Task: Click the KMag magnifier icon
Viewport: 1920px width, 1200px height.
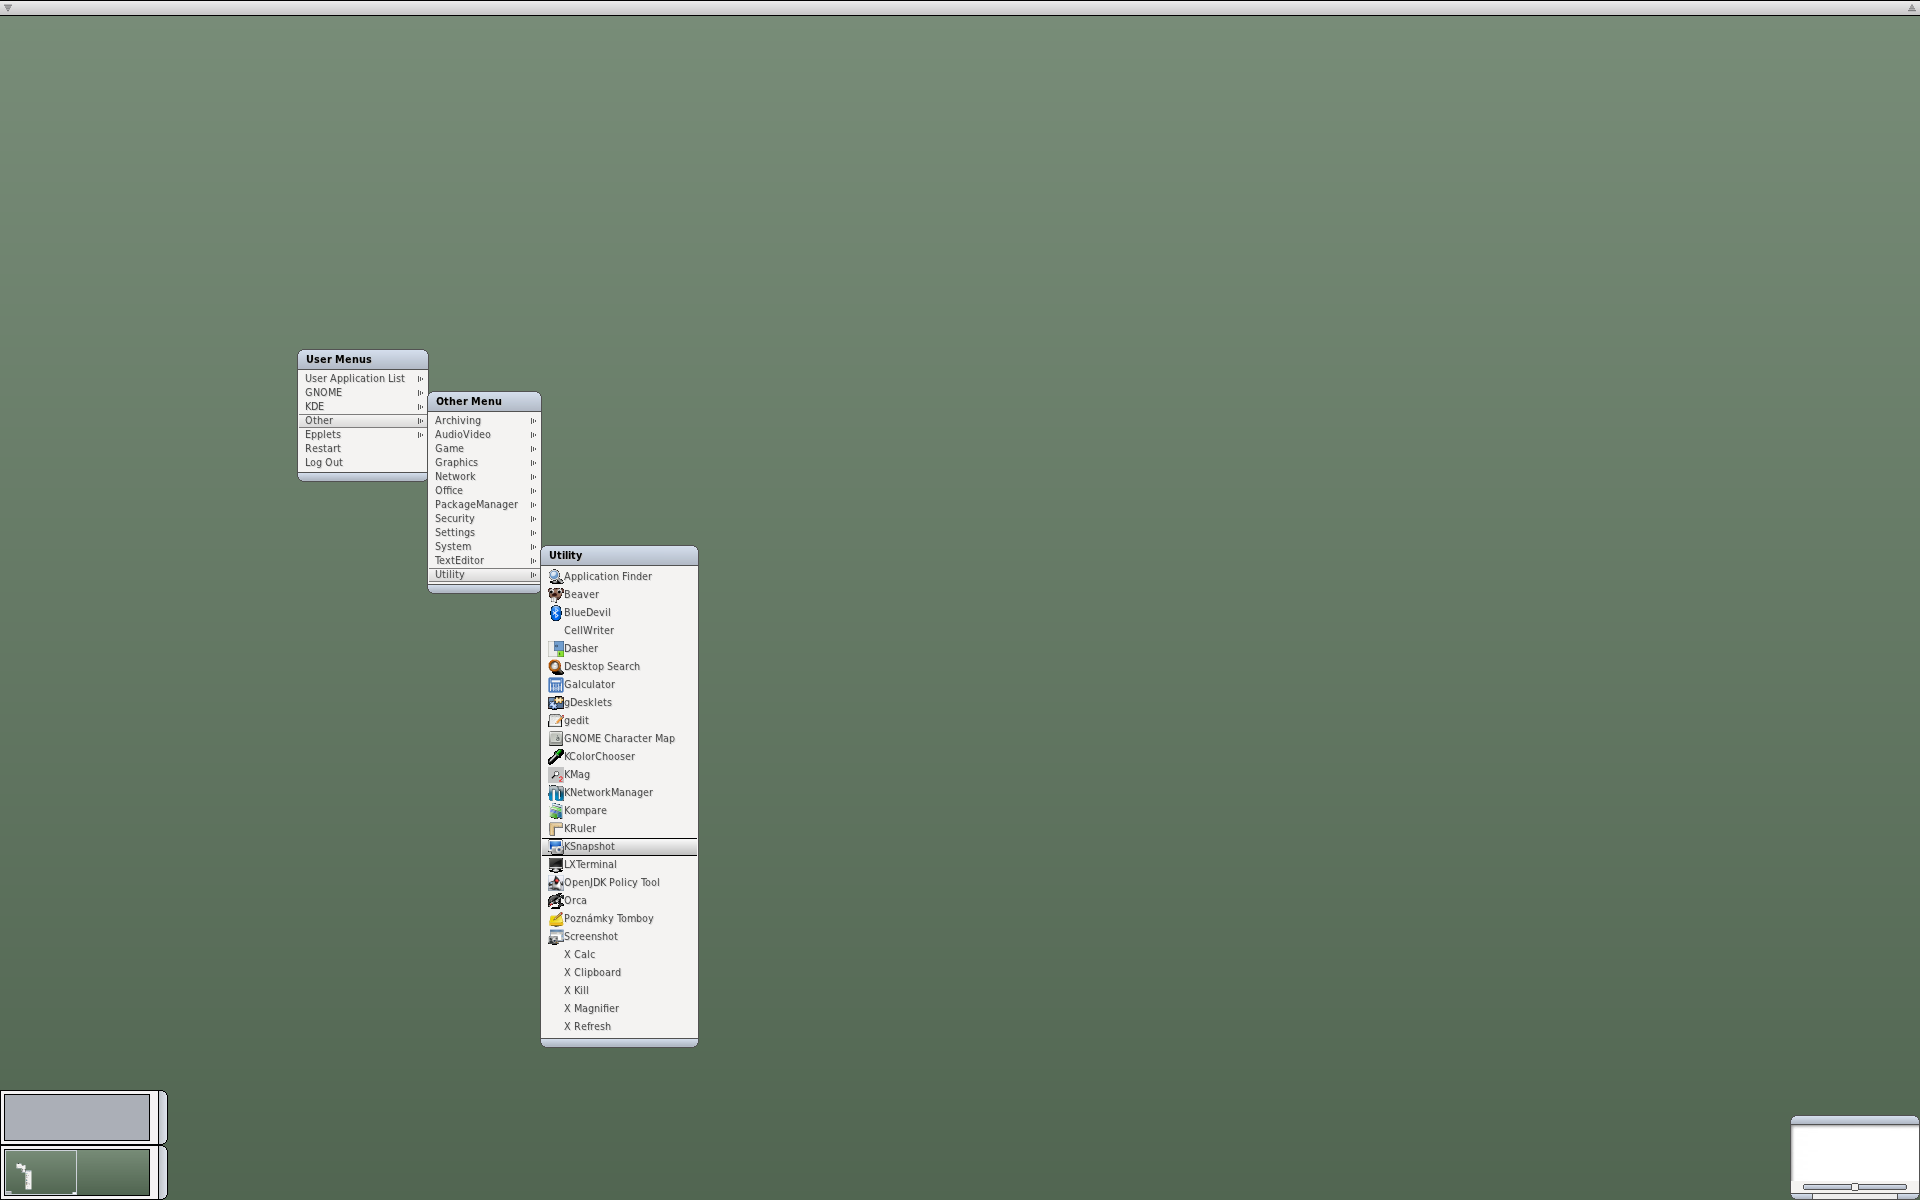Action: 555,775
